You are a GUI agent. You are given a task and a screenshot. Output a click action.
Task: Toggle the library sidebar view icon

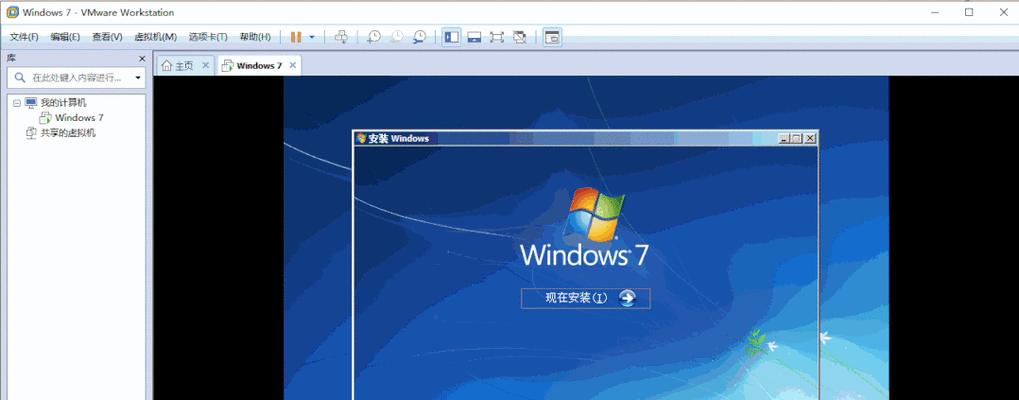(x=451, y=37)
